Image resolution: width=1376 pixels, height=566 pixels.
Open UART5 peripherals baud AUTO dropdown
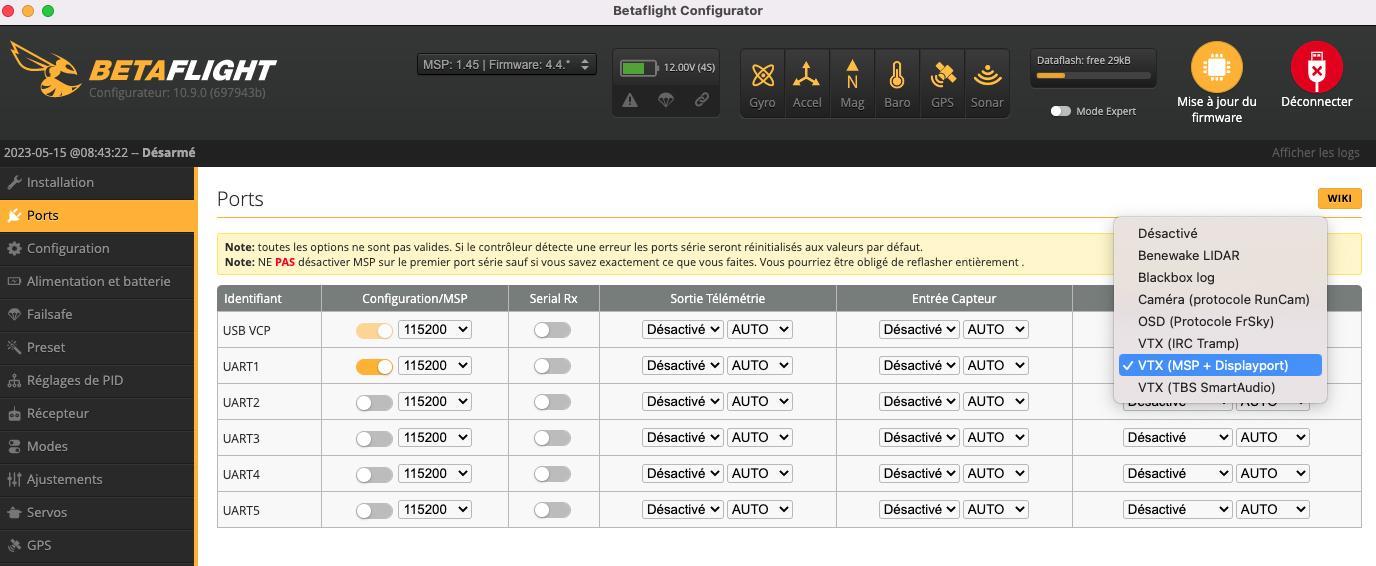1272,509
